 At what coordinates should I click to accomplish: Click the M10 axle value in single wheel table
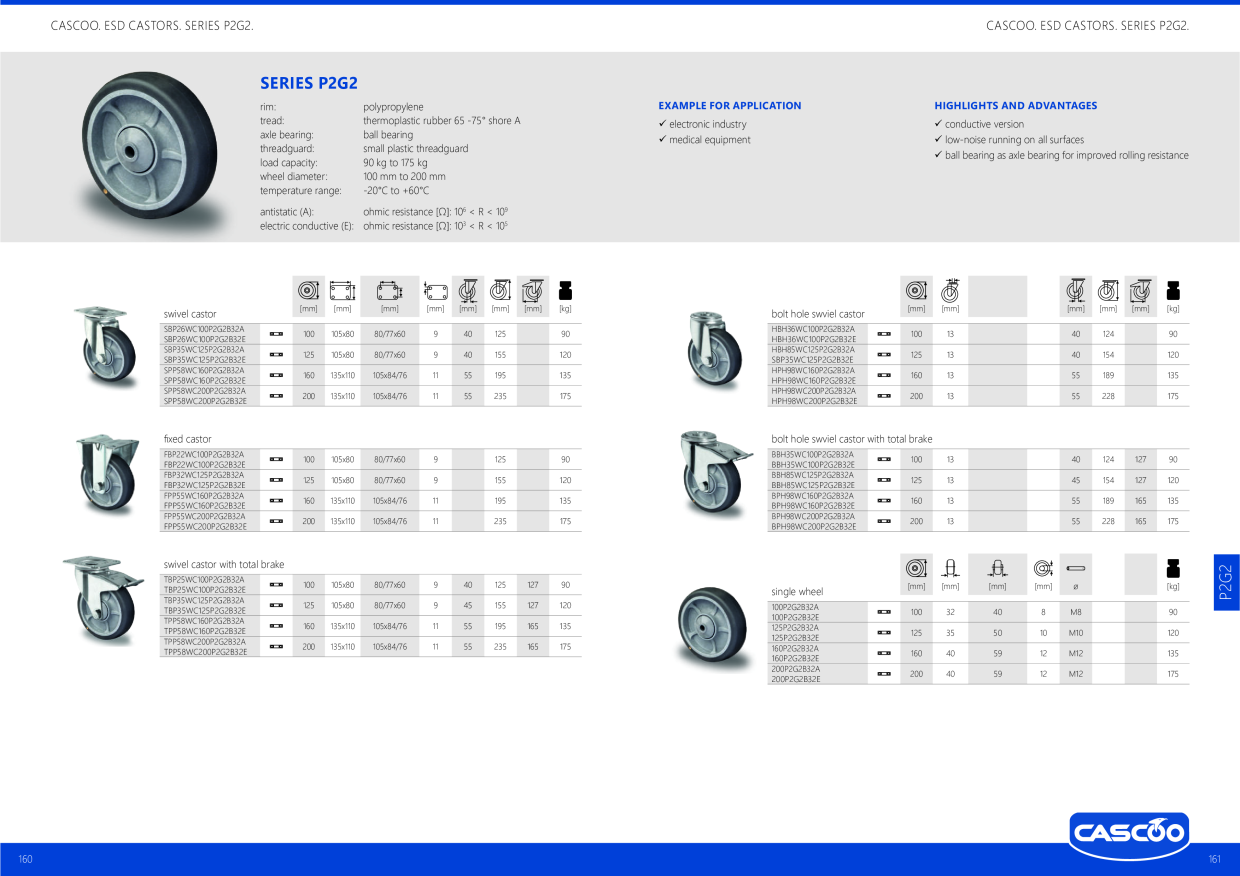tap(1076, 633)
